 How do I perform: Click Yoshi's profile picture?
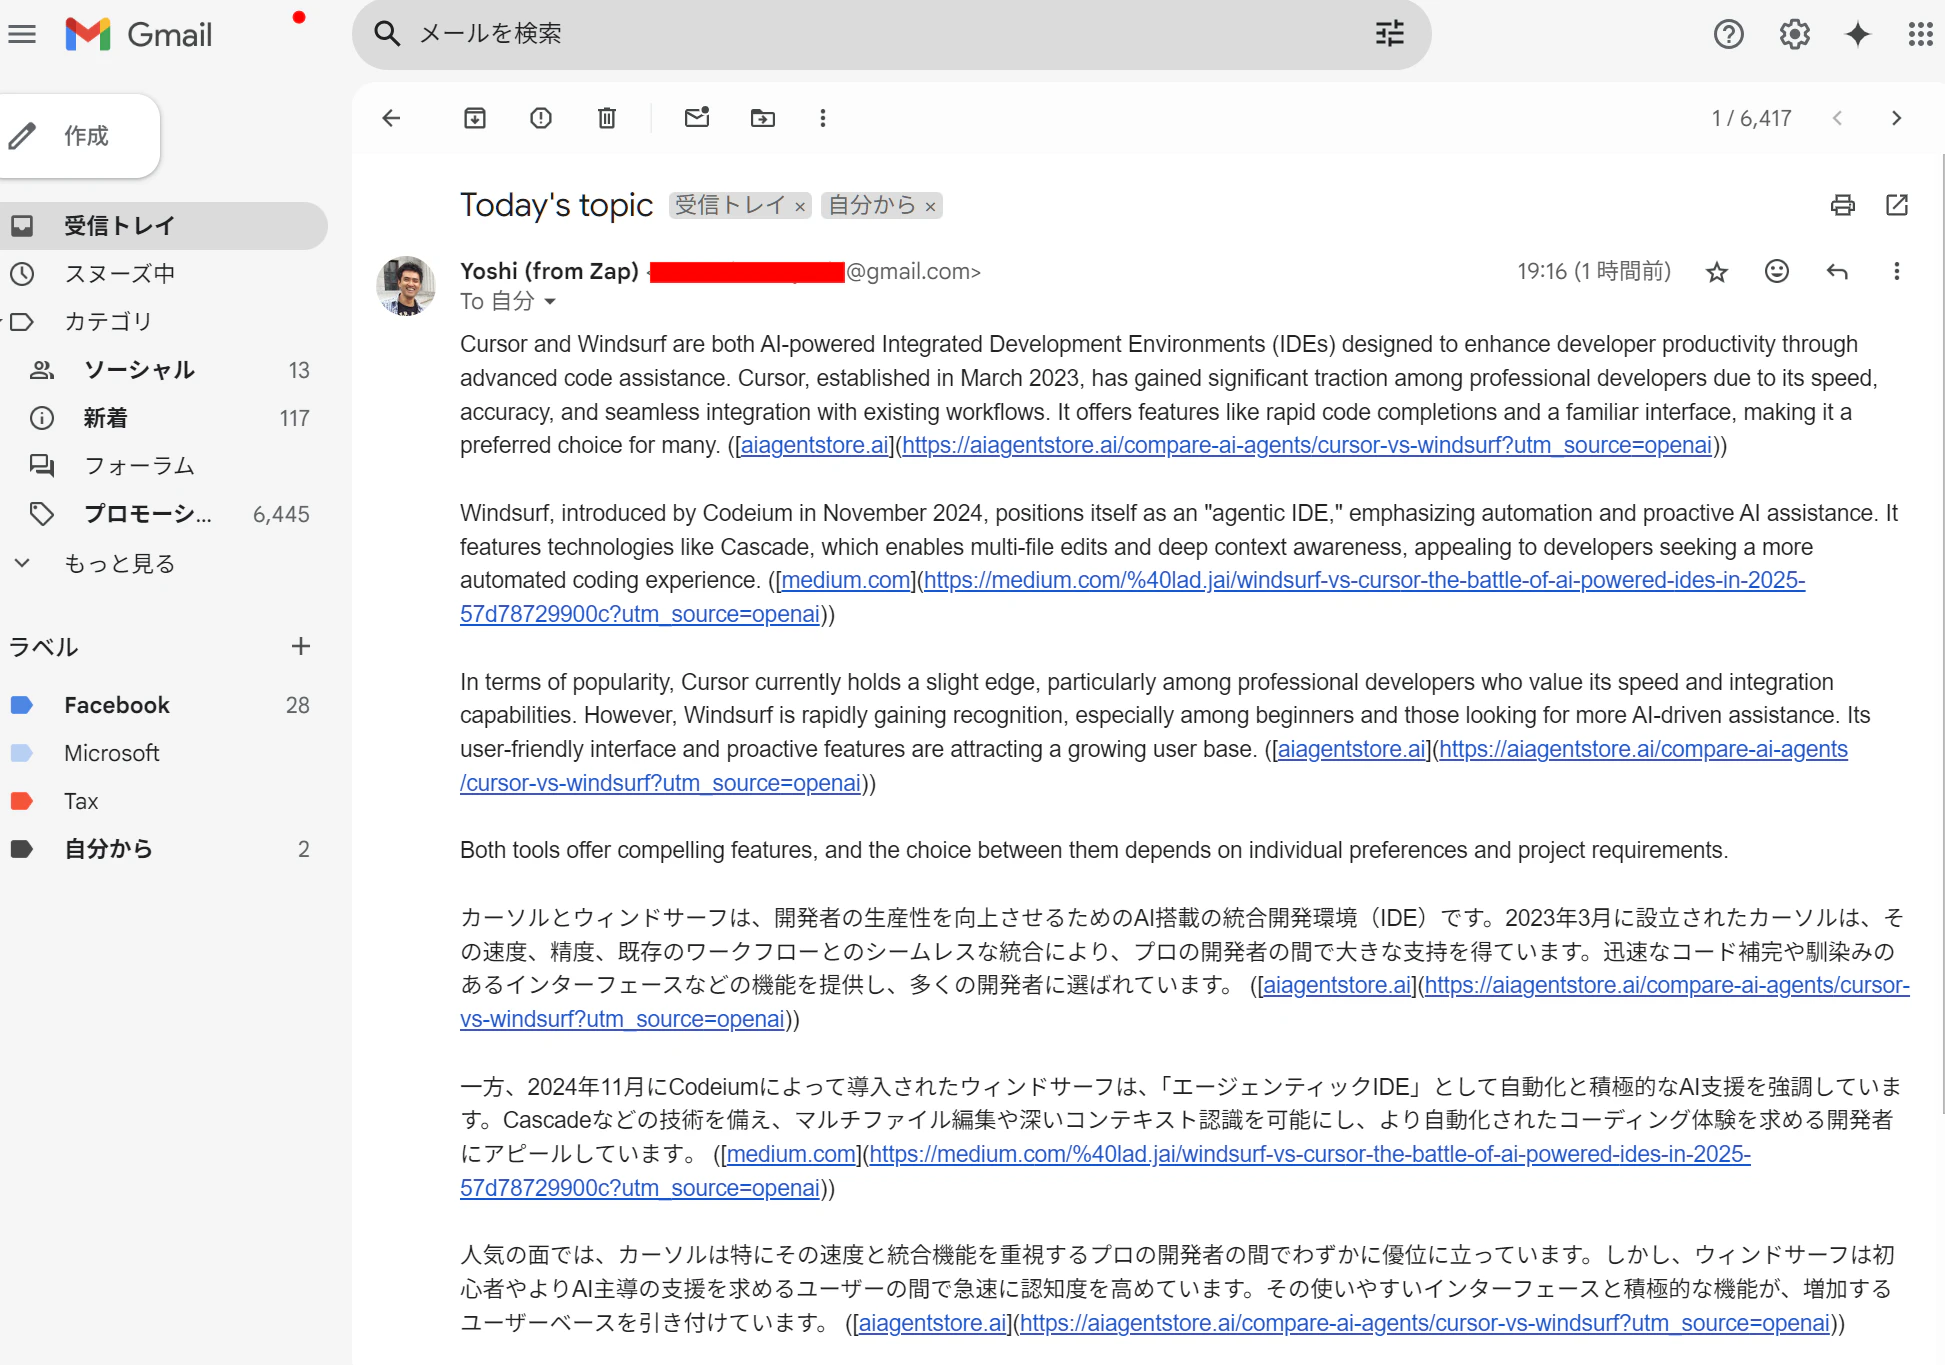click(406, 286)
